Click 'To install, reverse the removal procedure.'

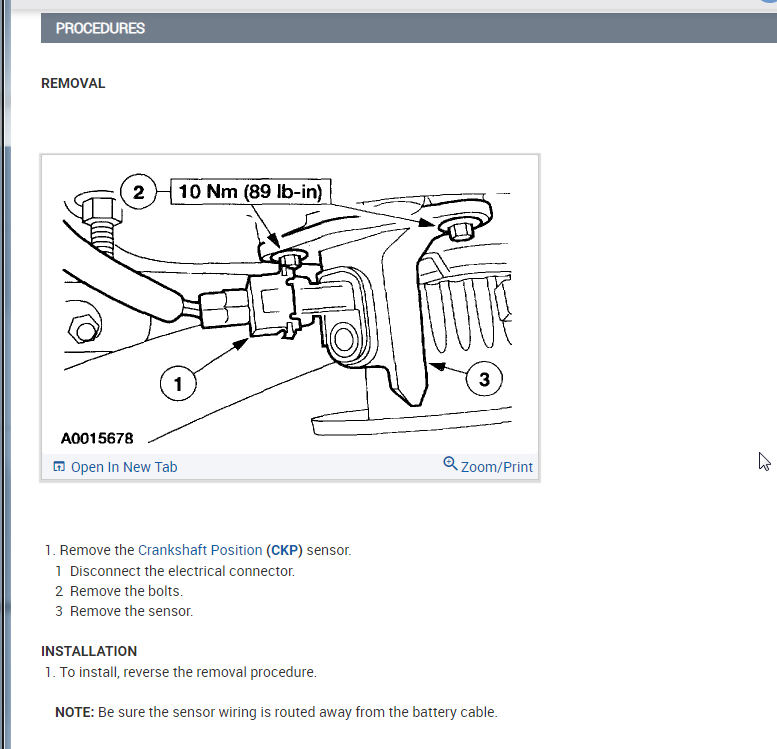(x=188, y=672)
